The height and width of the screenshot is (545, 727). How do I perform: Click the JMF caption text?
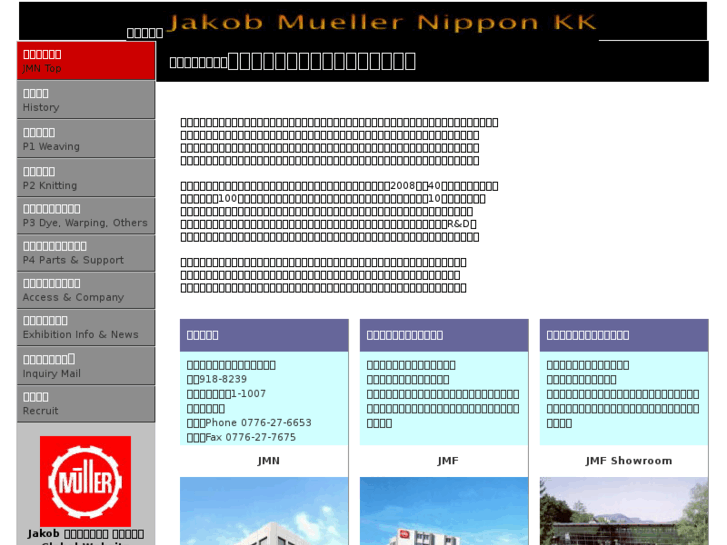coord(447,461)
